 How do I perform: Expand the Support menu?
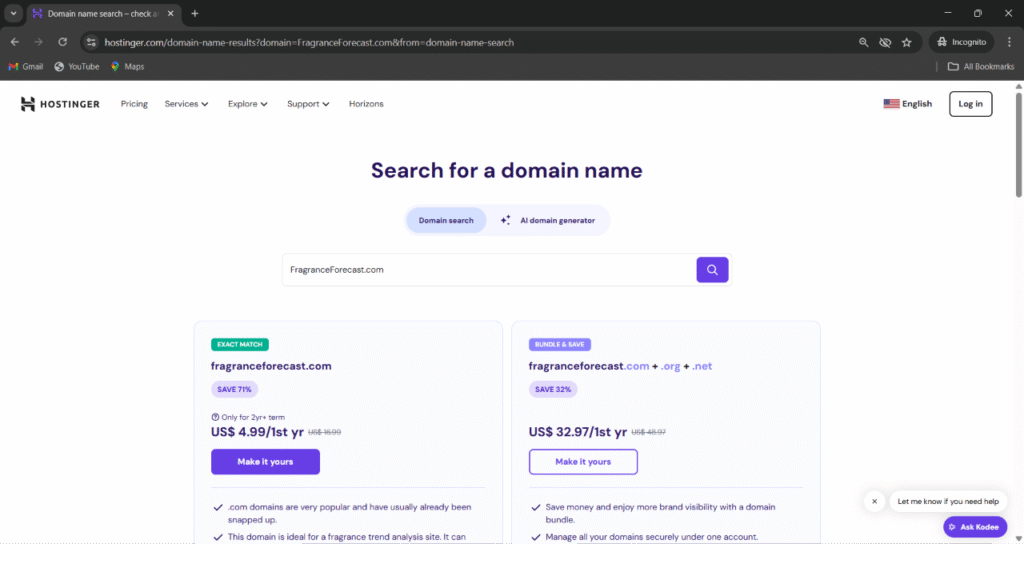[308, 104]
